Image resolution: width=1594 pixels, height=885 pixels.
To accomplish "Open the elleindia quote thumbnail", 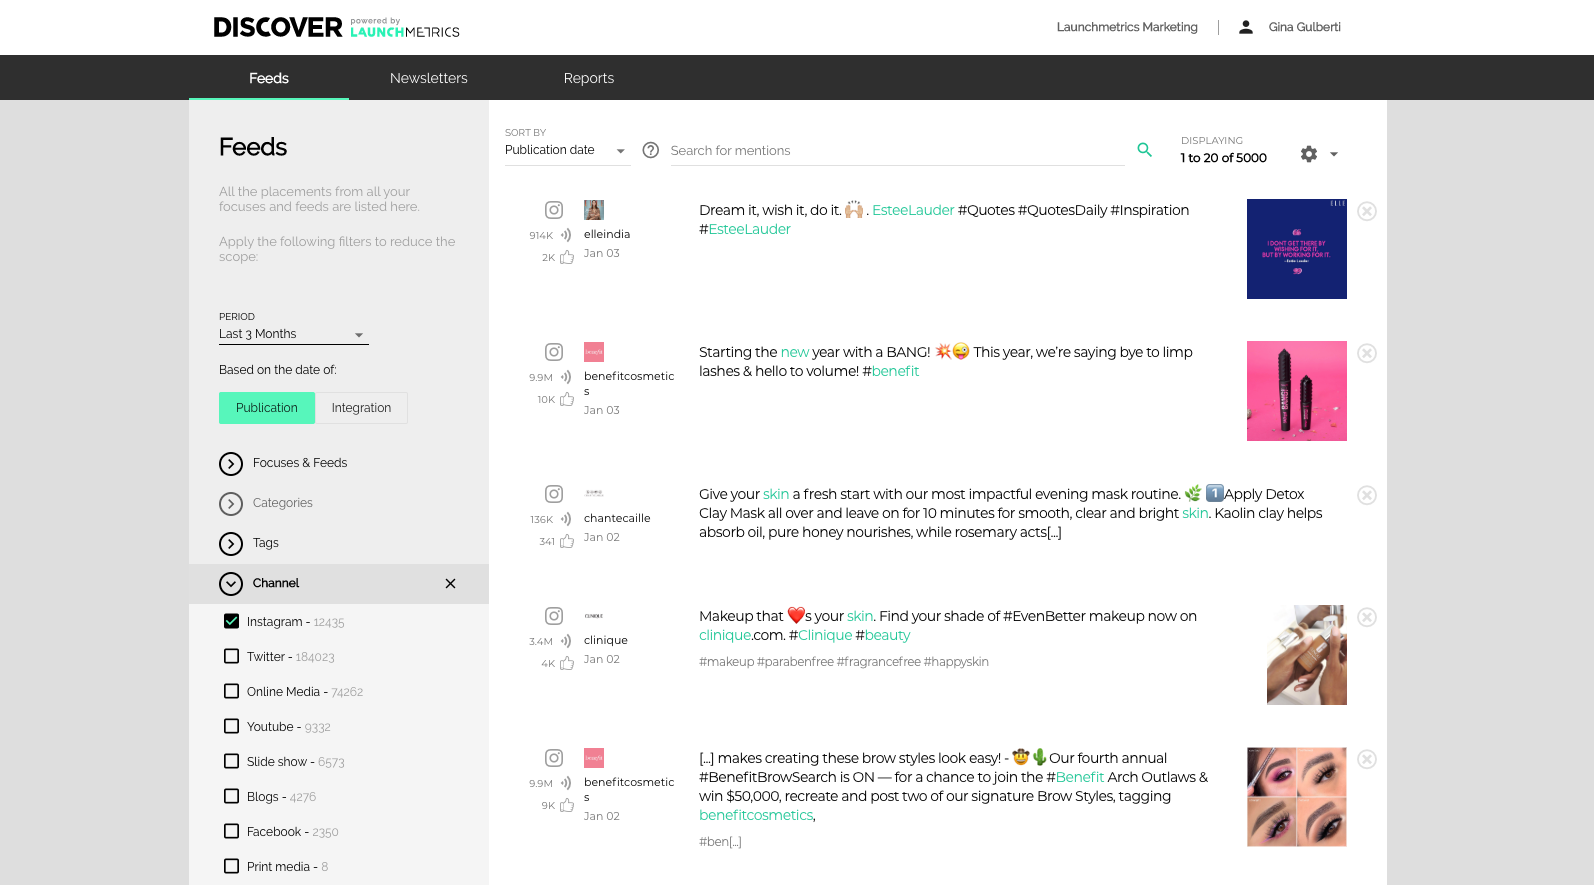I will point(1297,249).
